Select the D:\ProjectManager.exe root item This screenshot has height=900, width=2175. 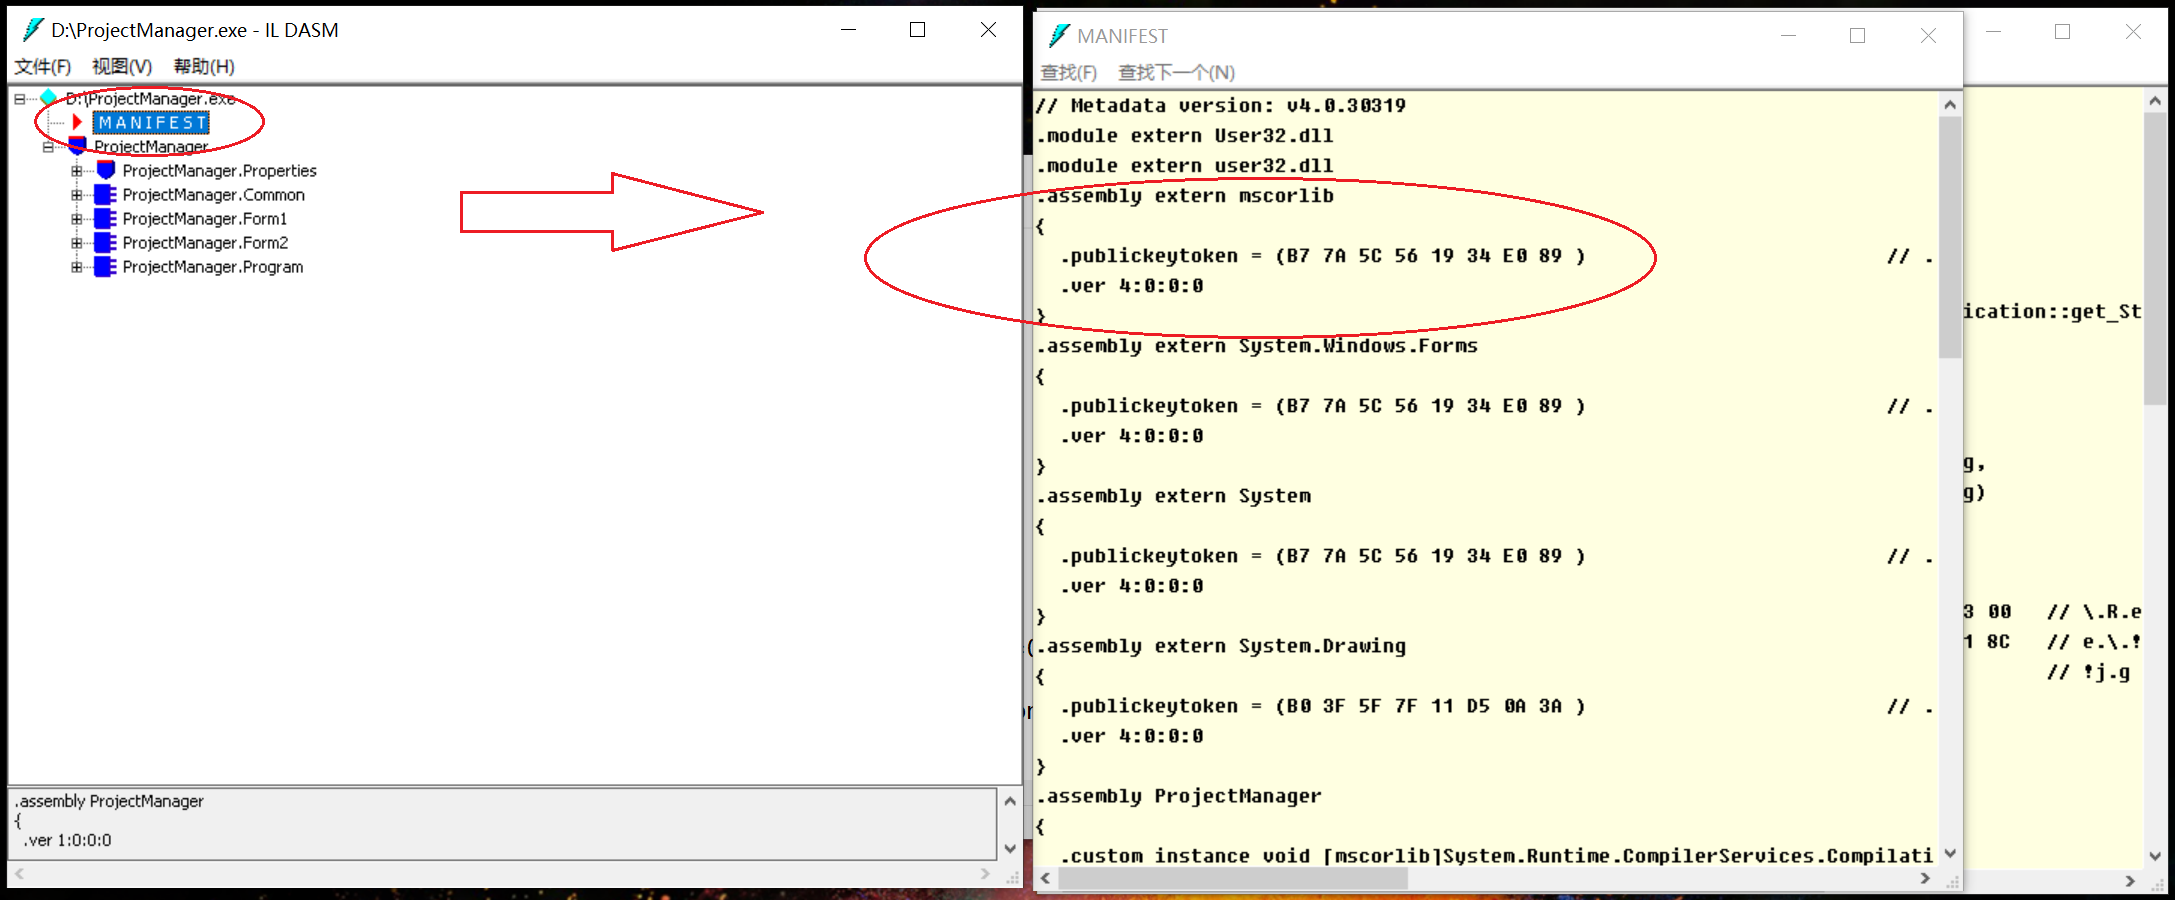click(x=150, y=99)
